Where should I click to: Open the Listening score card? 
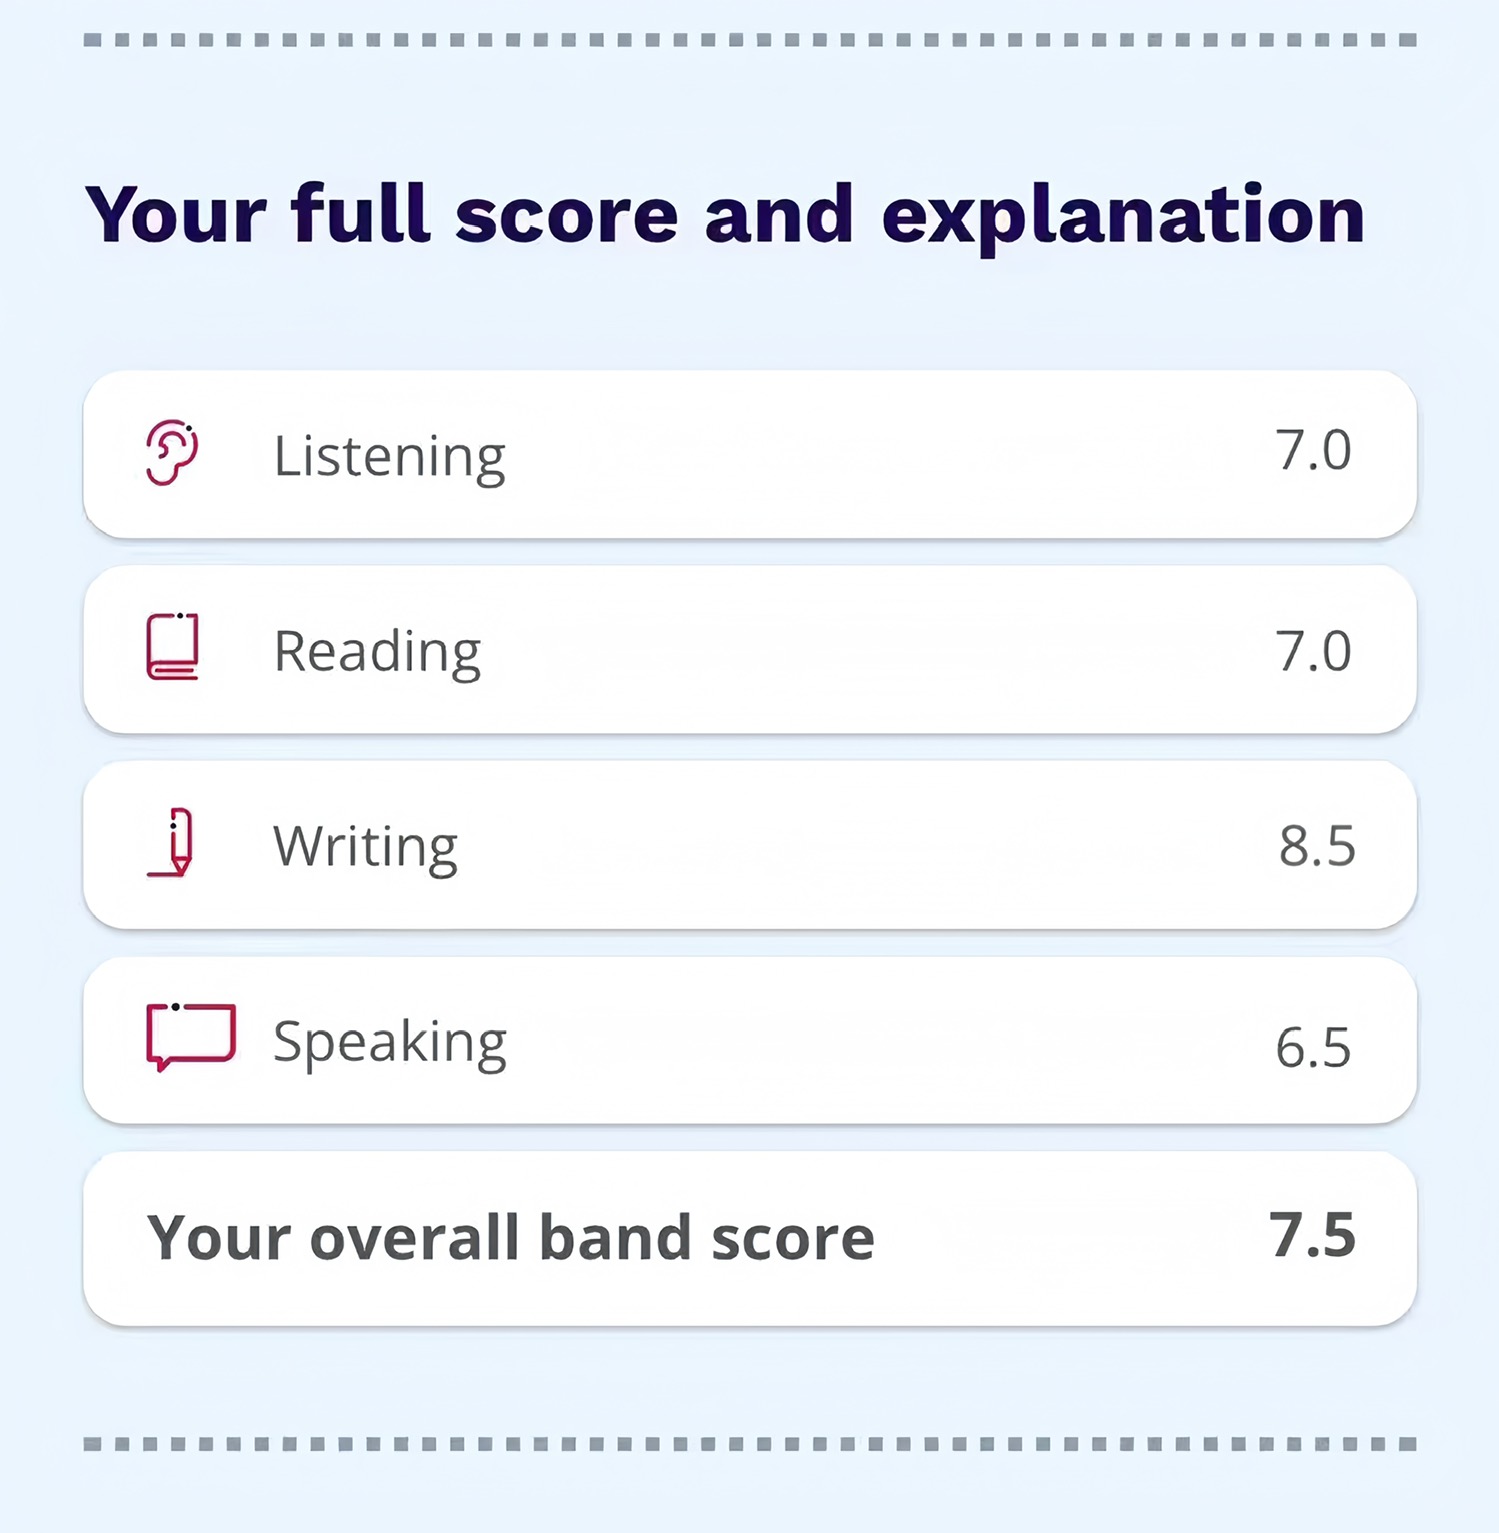point(750,454)
